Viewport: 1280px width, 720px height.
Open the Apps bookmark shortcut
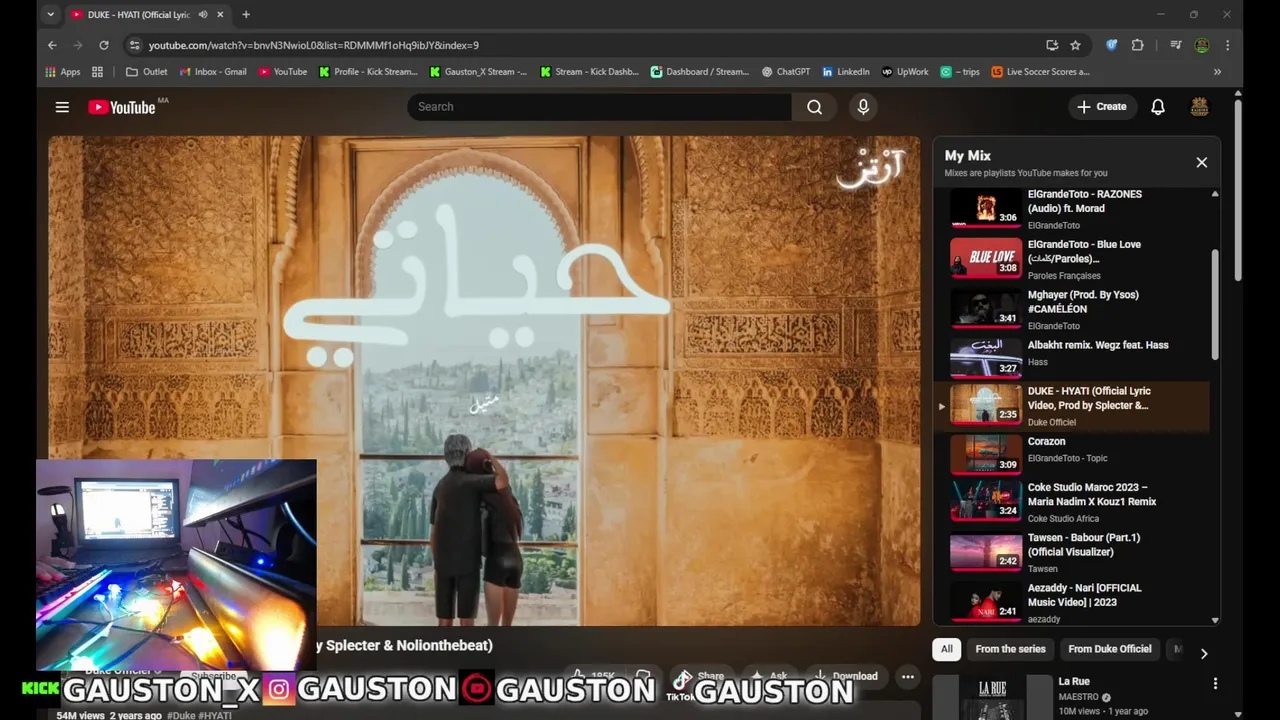pyautogui.click(x=63, y=72)
